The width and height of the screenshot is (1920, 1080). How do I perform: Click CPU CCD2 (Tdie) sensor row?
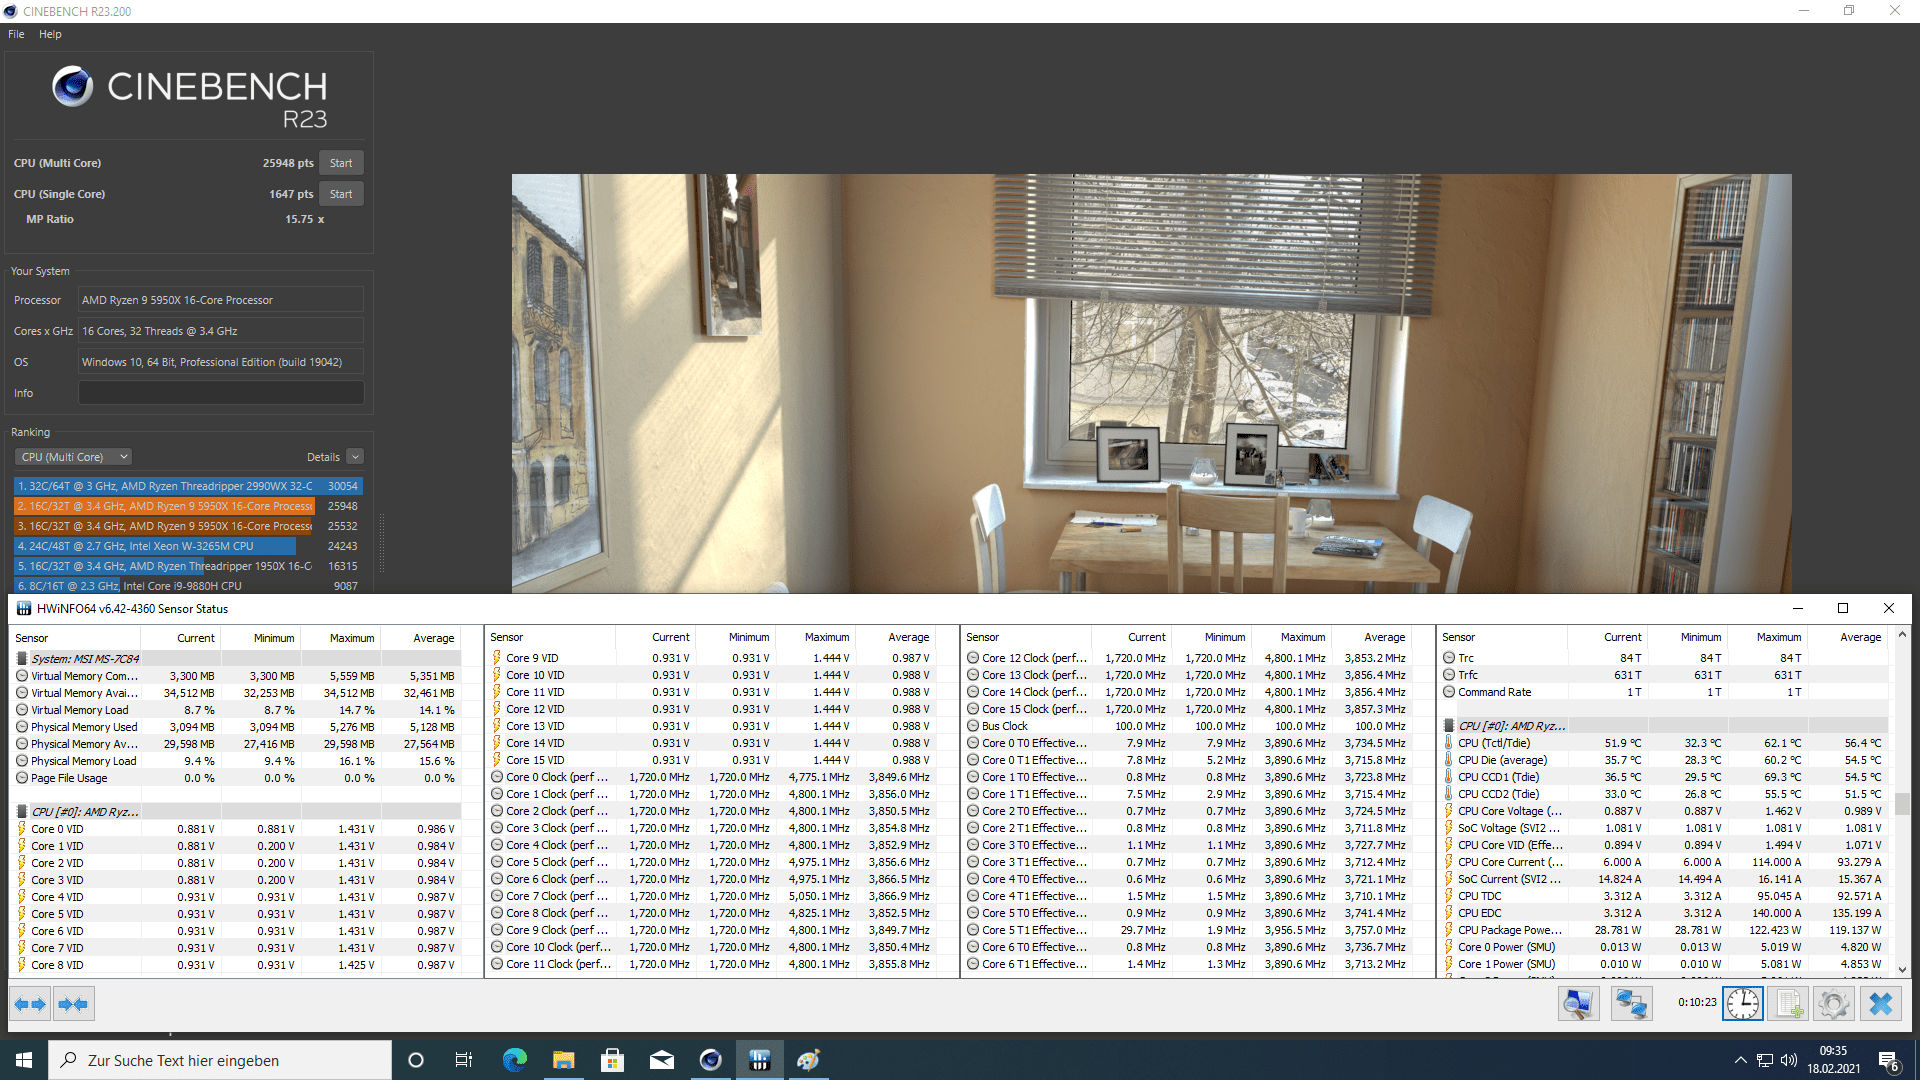pos(1665,794)
